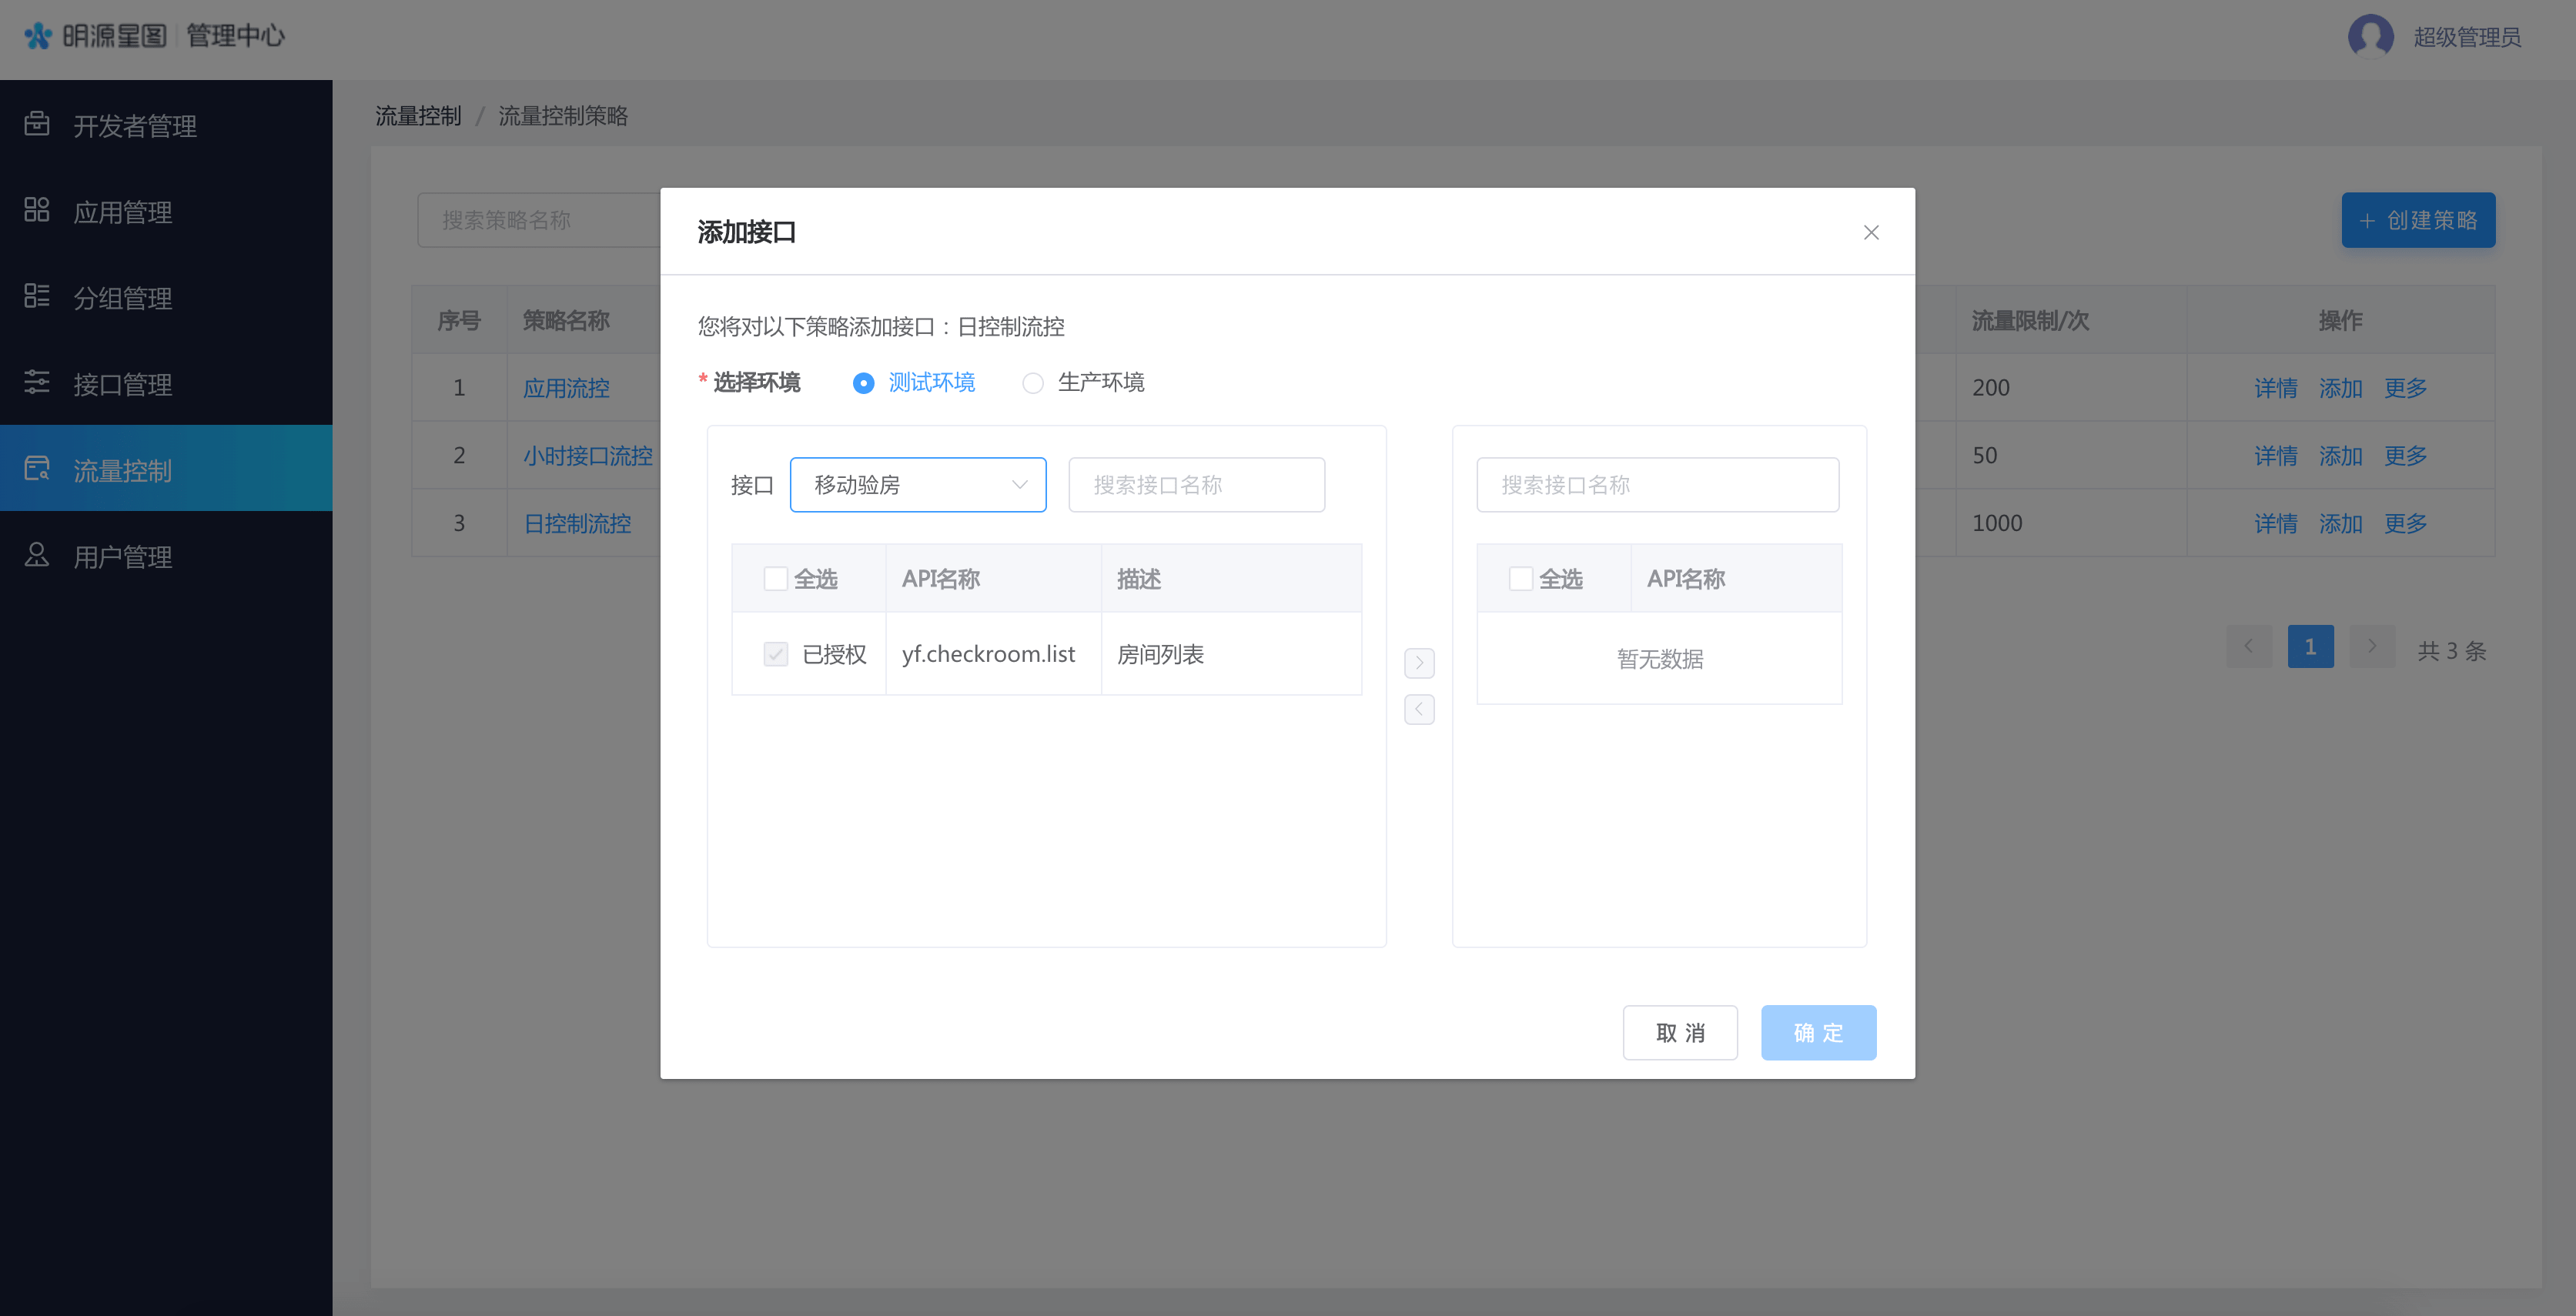
Task: Click the 流量控制 breadcrumb link
Action: click(x=418, y=116)
